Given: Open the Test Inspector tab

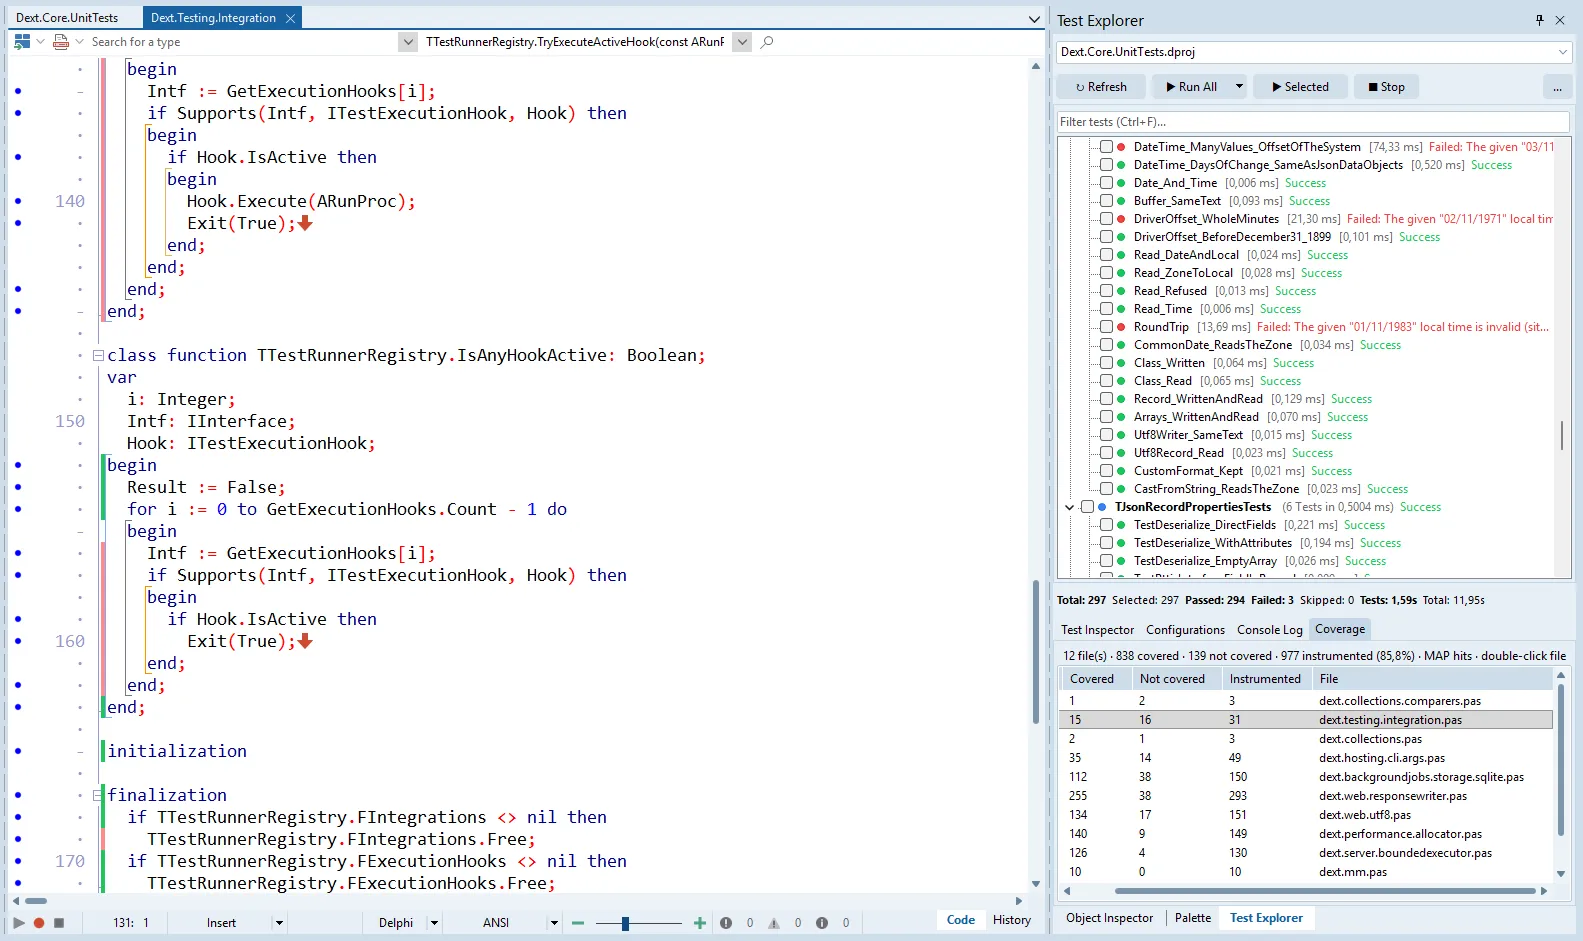Looking at the screenshot, I should click(x=1097, y=630).
